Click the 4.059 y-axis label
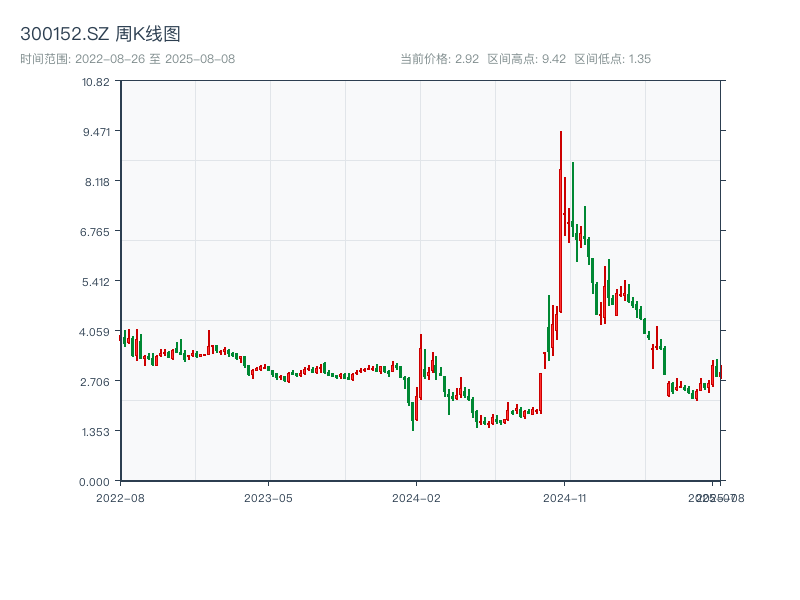800x600 pixels. tap(96, 331)
